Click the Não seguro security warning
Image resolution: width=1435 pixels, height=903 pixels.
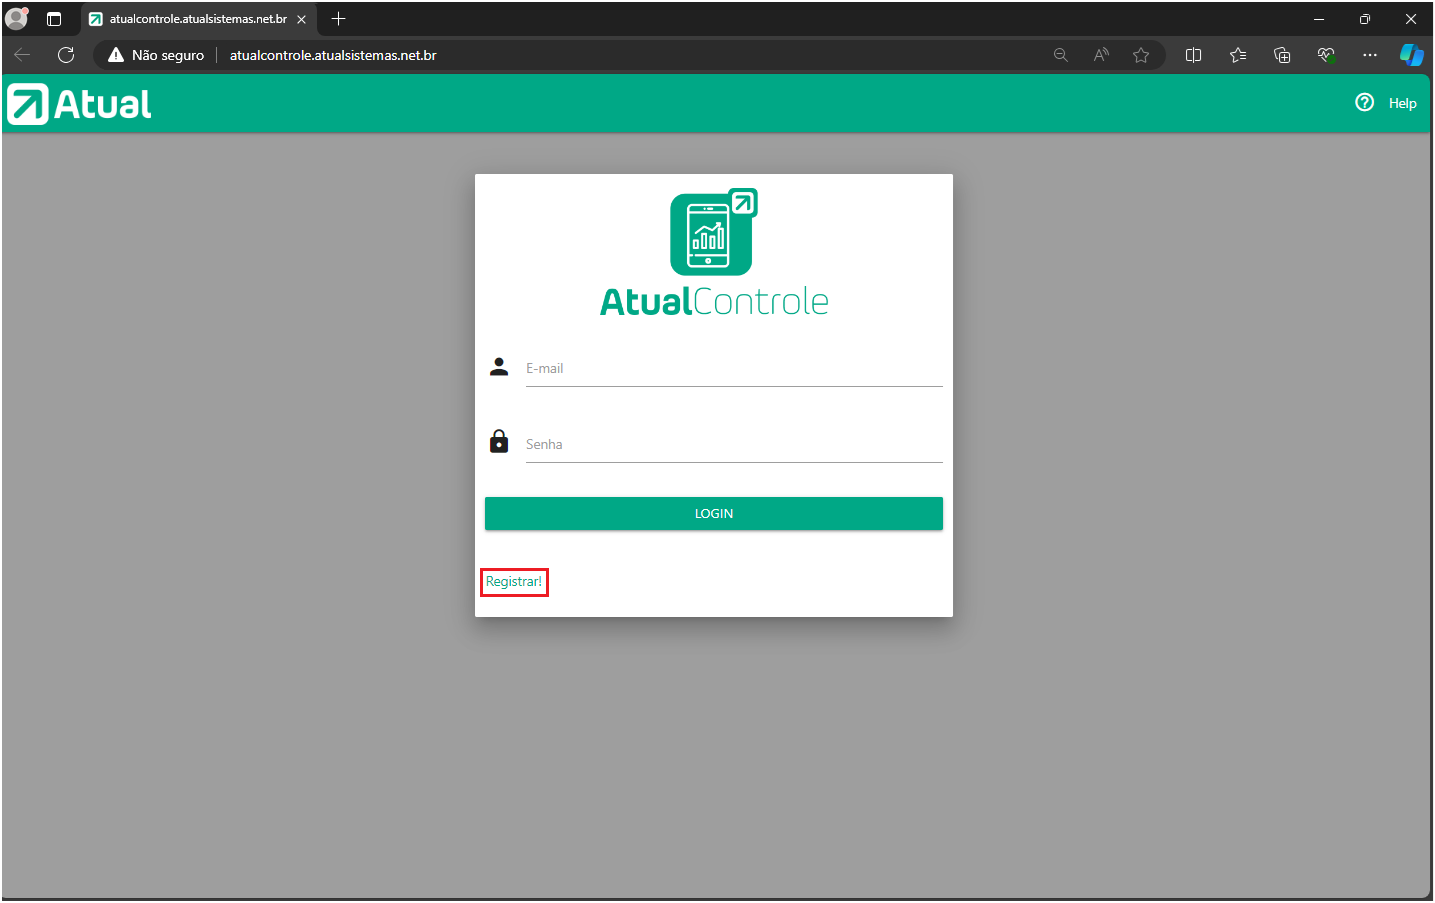(x=156, y=55)
